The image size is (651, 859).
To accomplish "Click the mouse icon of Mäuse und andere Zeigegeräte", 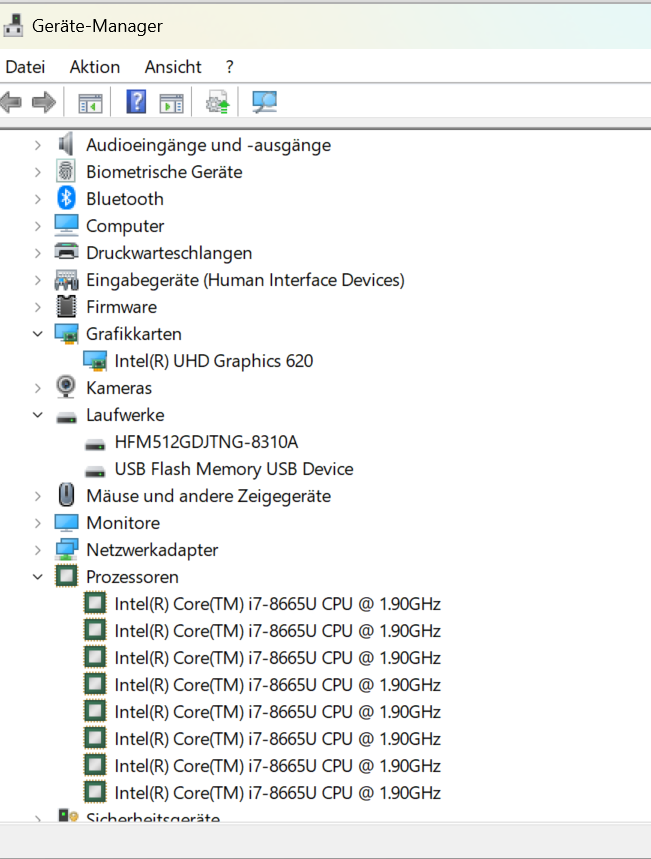I will (x=66, y=495).
